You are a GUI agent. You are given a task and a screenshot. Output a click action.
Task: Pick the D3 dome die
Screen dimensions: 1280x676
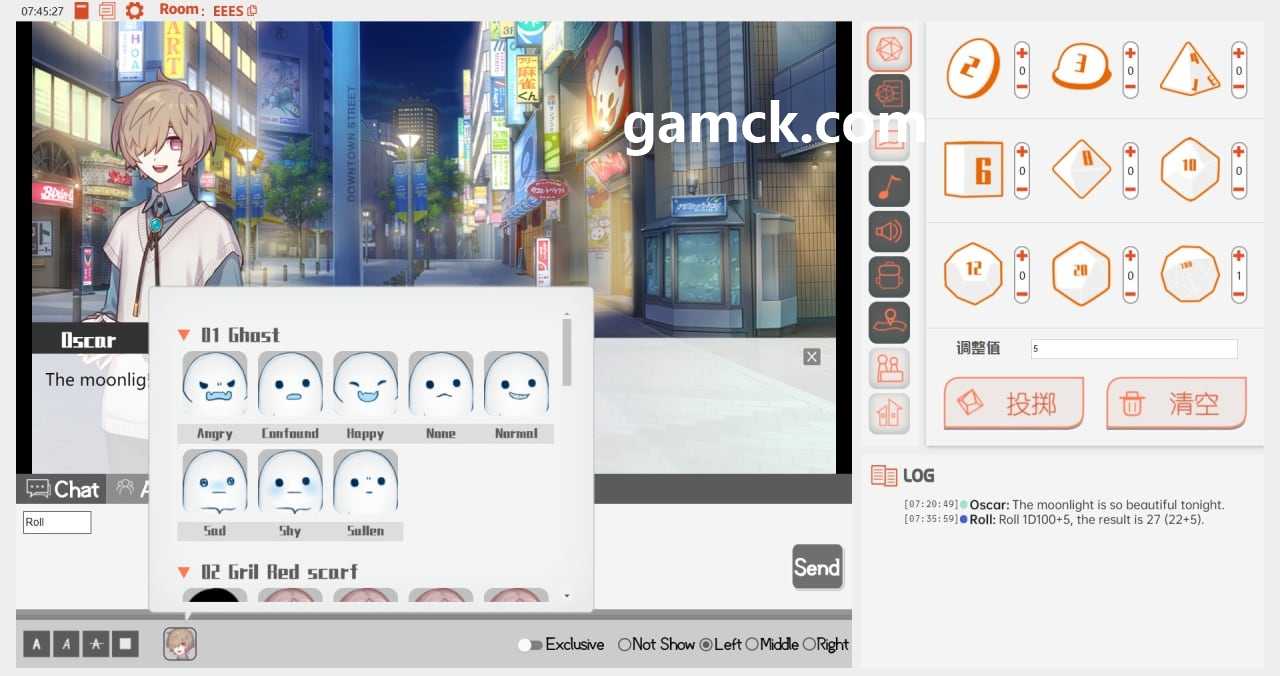(x=1081, y=68)
